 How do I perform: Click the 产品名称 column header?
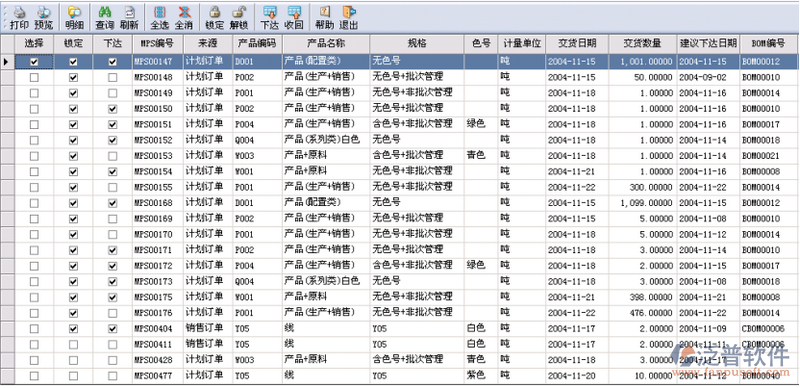(326, 43)
